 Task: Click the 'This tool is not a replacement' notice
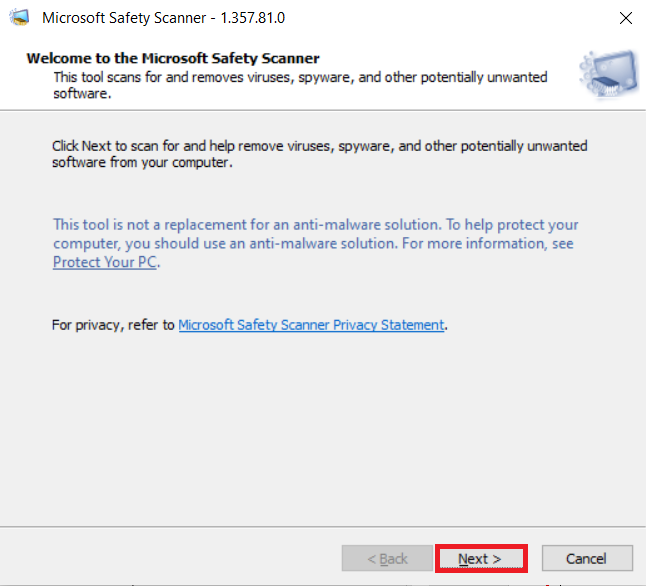click(316, 243)
